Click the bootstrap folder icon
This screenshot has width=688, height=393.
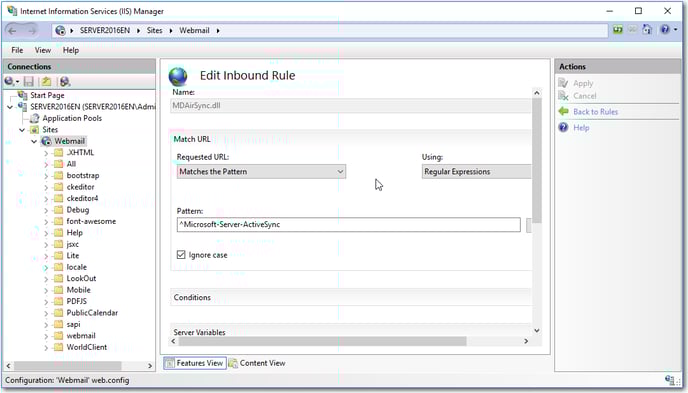coord(58,175)
